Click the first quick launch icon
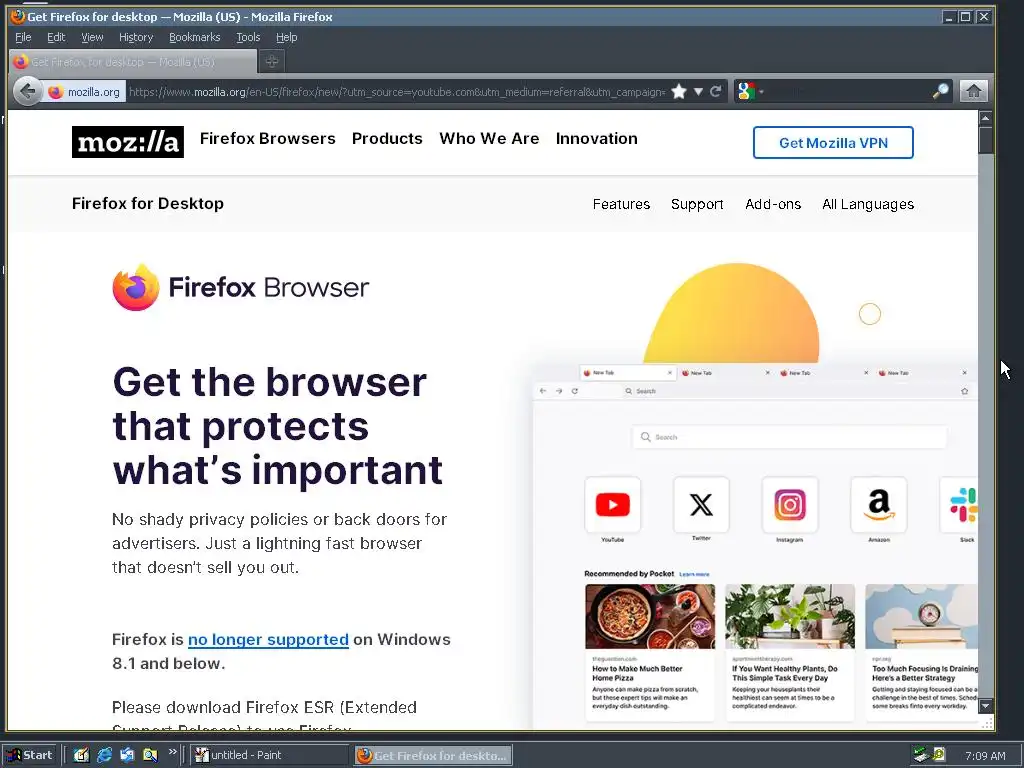This screenshot has width=1024, height=768. tap(81, 755)
